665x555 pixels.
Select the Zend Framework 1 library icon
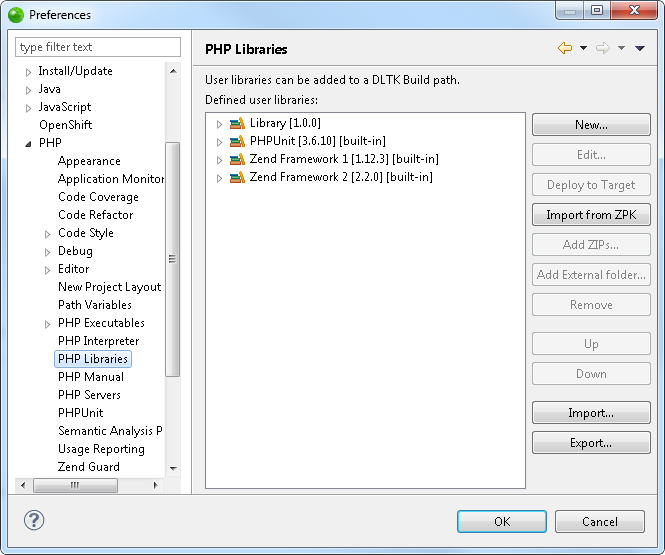coord(237,159)
